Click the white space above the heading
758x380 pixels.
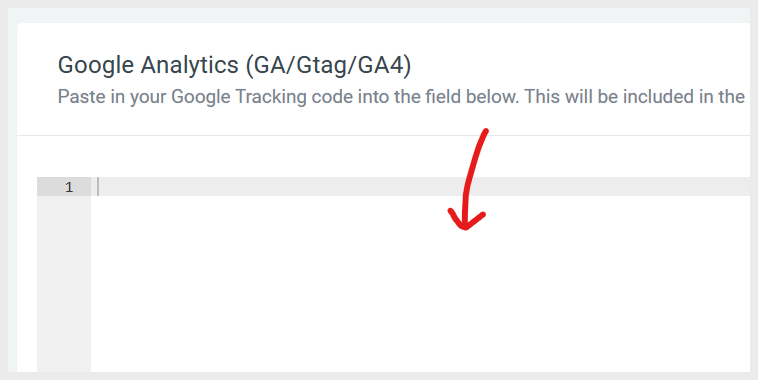coord(383,38)
